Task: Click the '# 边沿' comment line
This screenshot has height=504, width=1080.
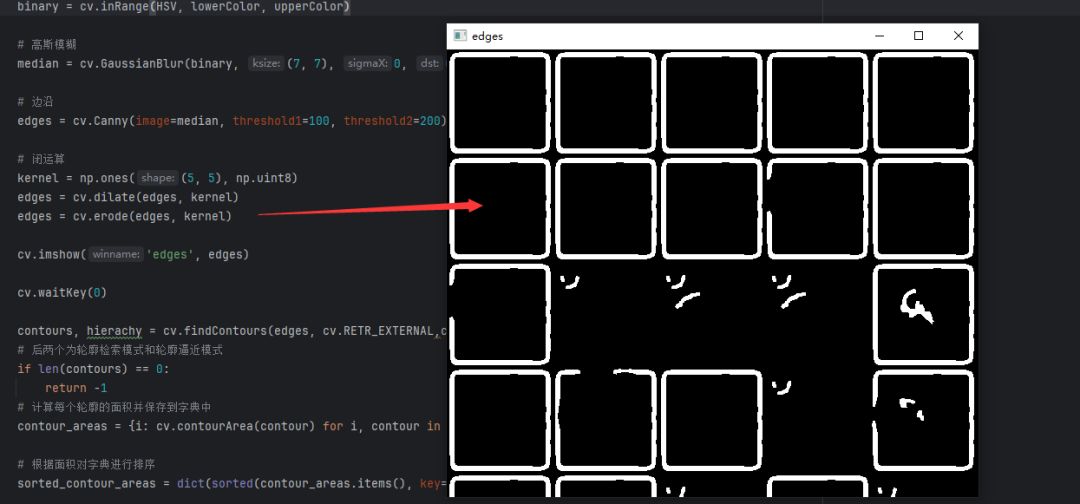Action: [35, 102]
